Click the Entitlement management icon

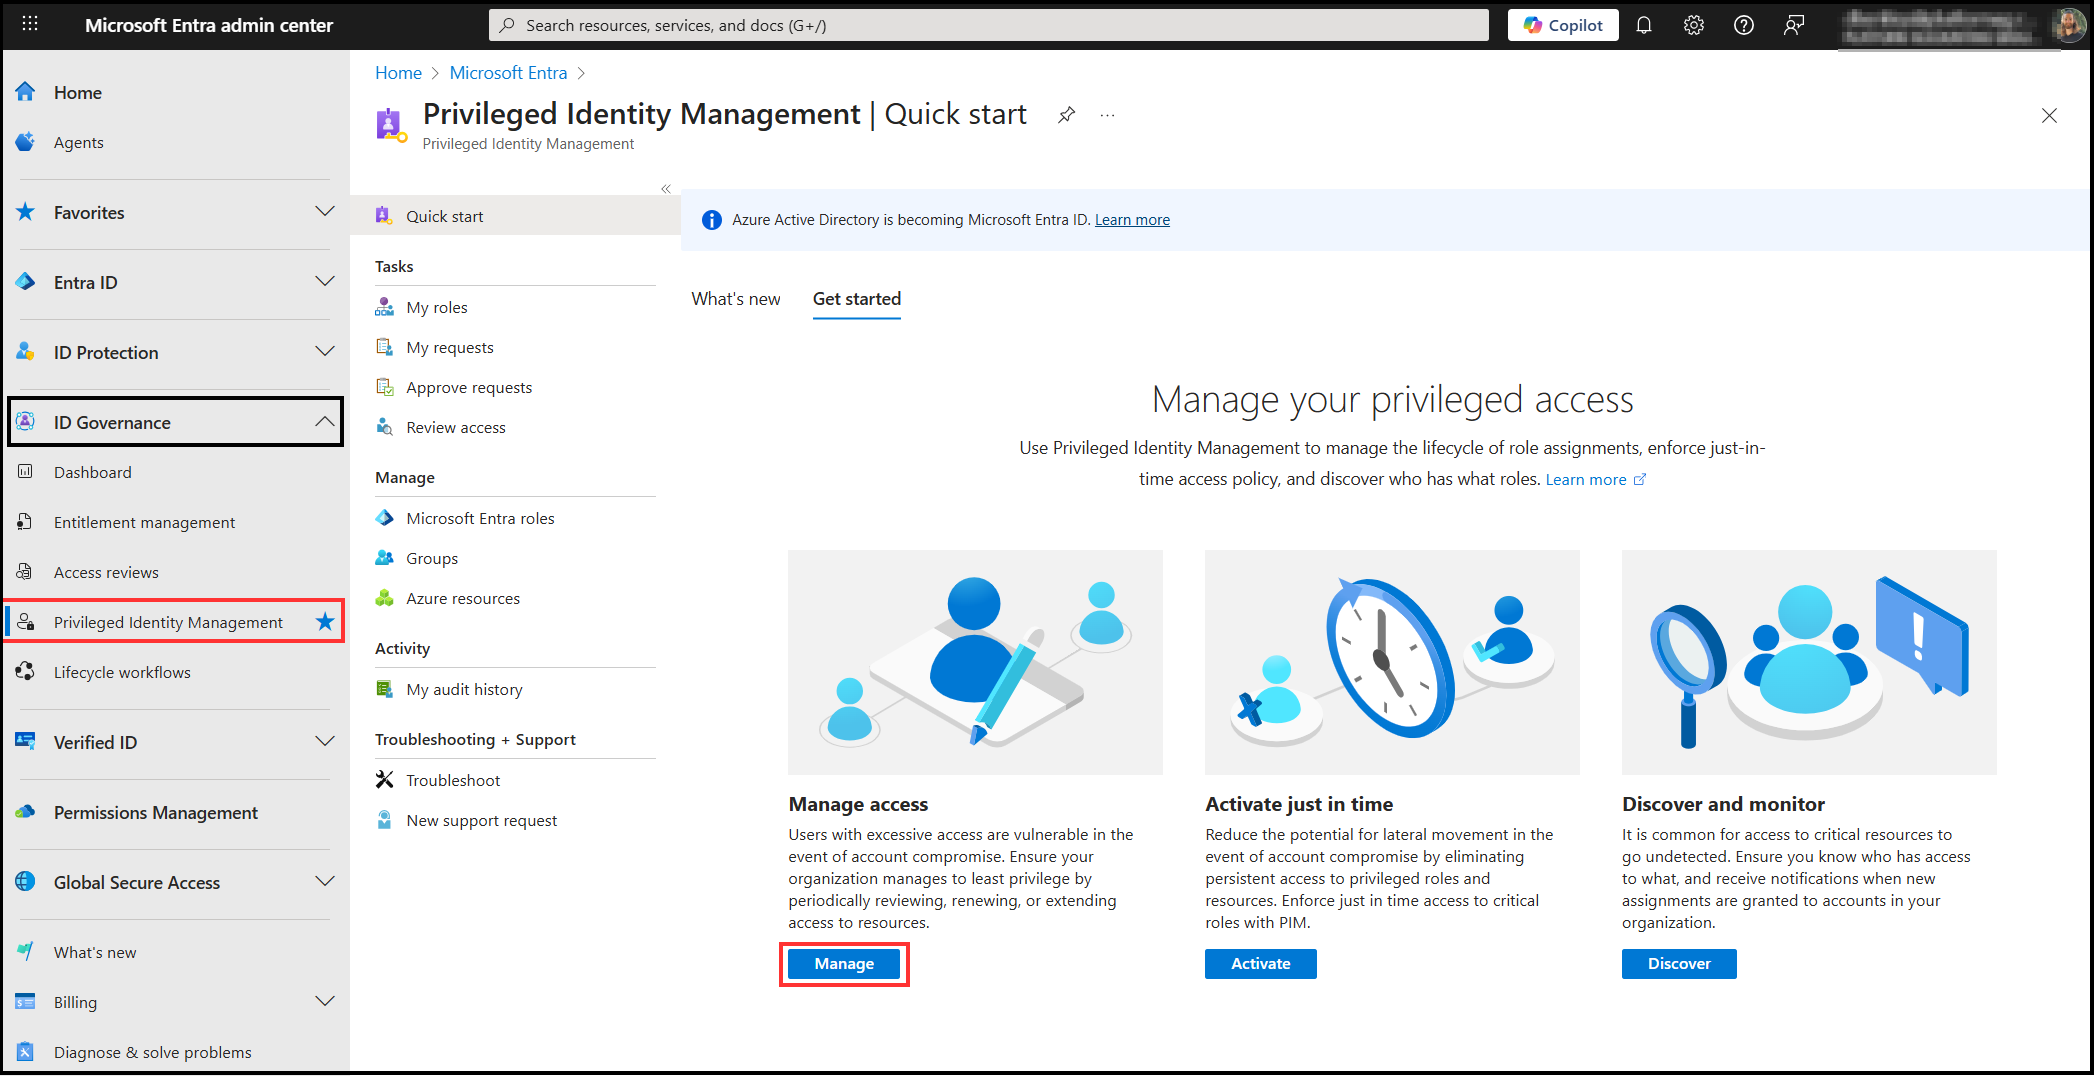tap(26, 522)
